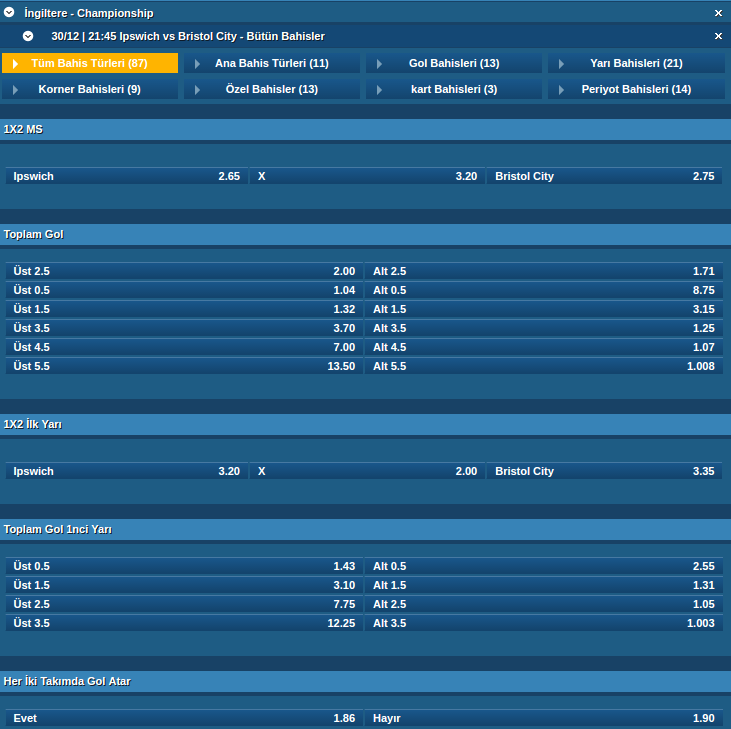Click the 1X2 MS market header
The image size is (731, 729).
tap(366, 130)
